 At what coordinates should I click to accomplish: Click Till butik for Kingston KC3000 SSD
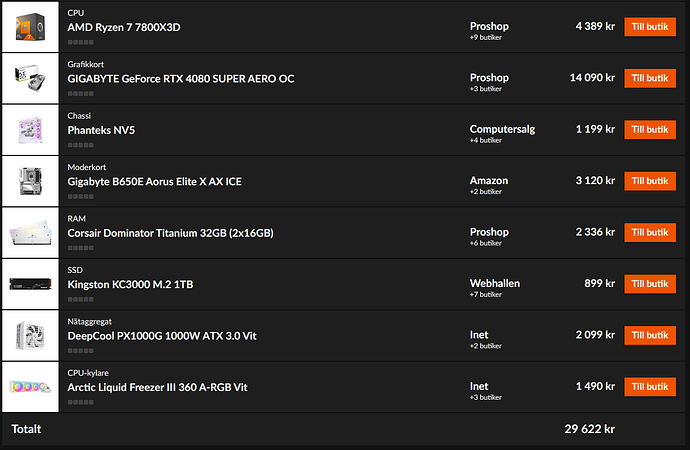[x=650, y=284]
